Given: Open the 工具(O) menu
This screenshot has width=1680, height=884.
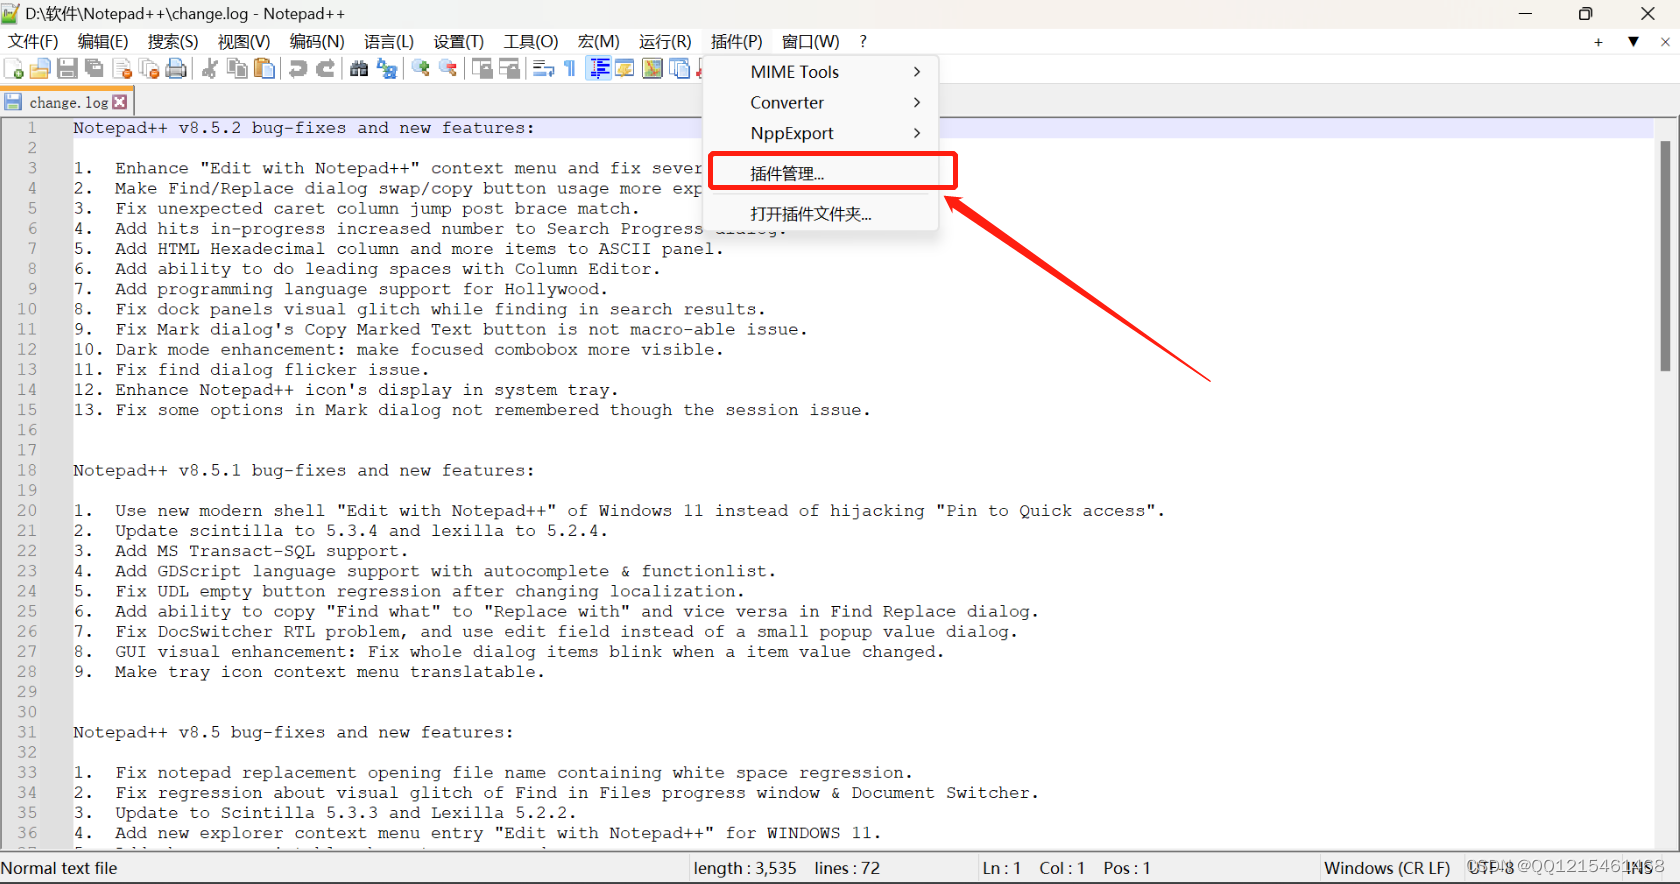Looking at the screenshot, I should tap(531, 41).
